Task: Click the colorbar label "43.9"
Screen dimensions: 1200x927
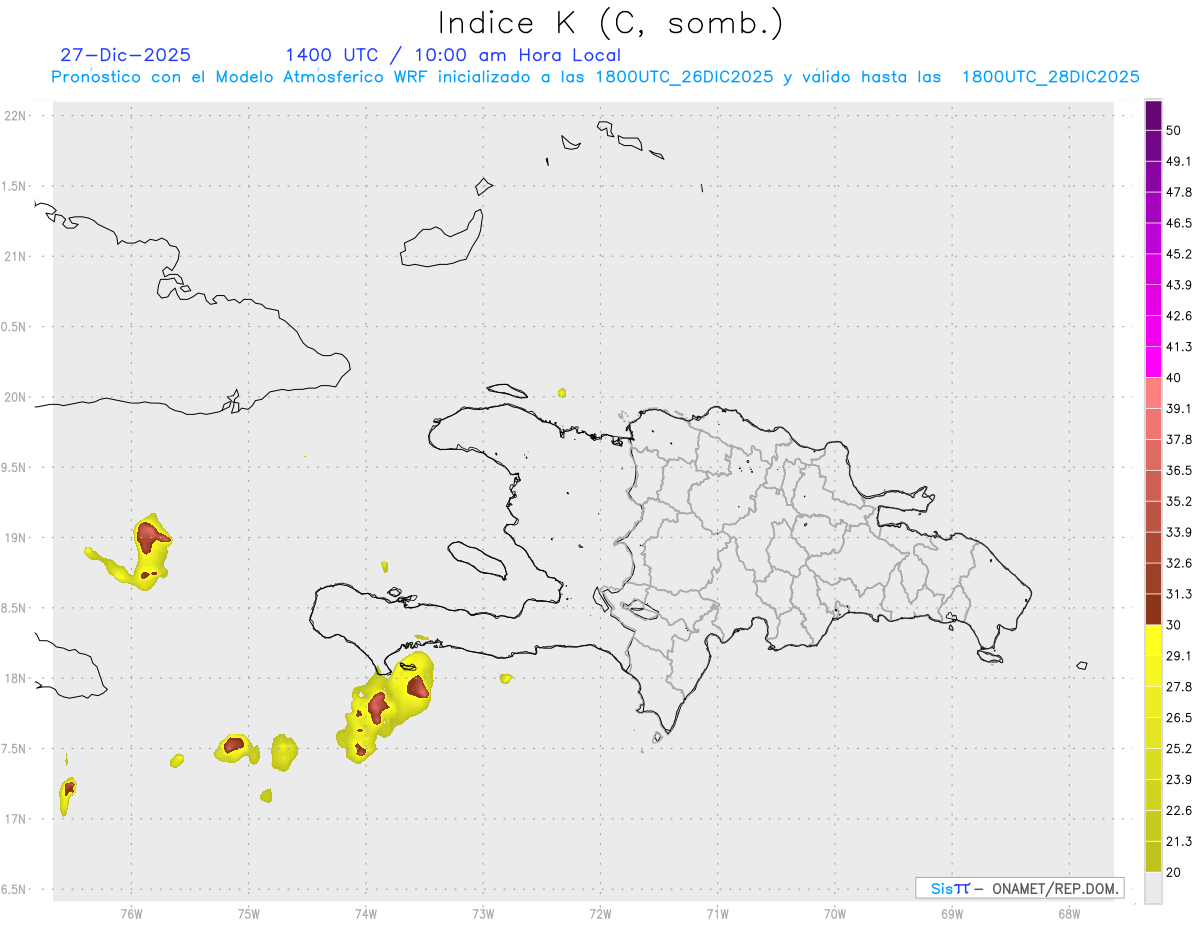Action: click(x=1179, y=285)
